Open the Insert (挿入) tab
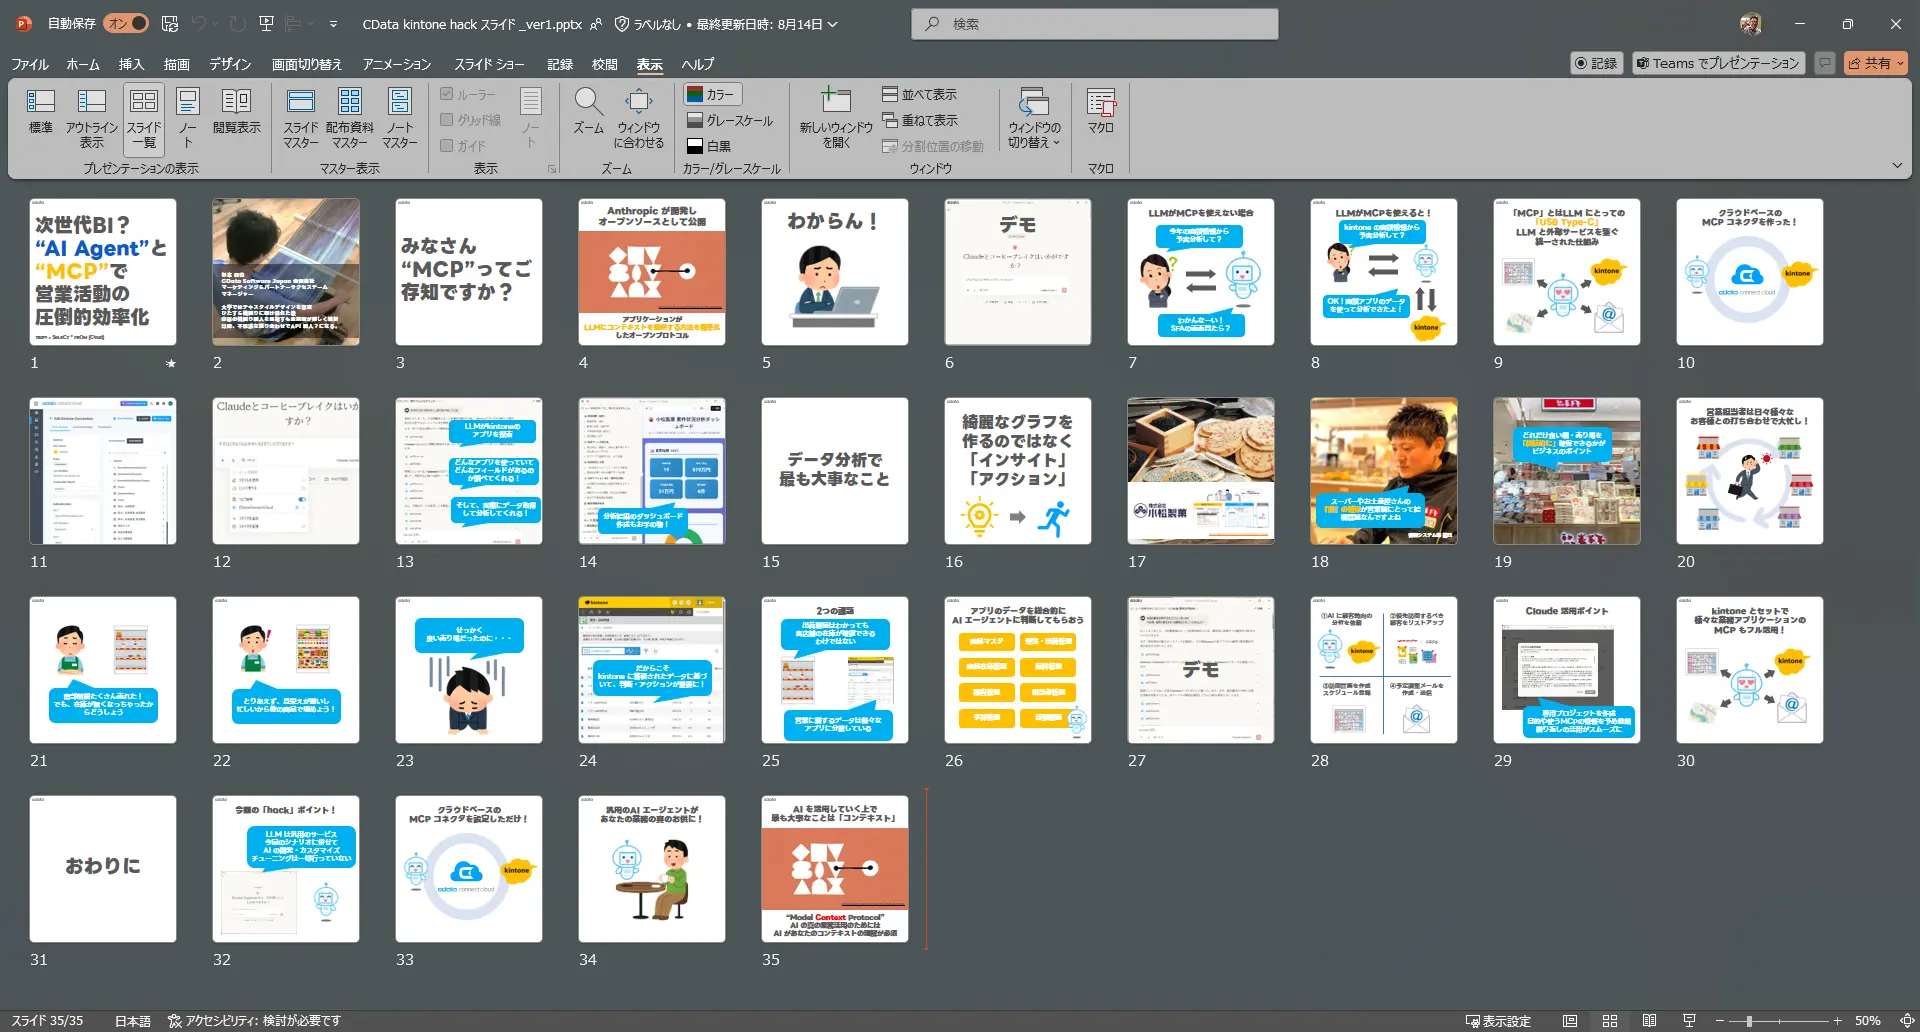The width and height of the screenshot is (1920, 1032). 131,64
